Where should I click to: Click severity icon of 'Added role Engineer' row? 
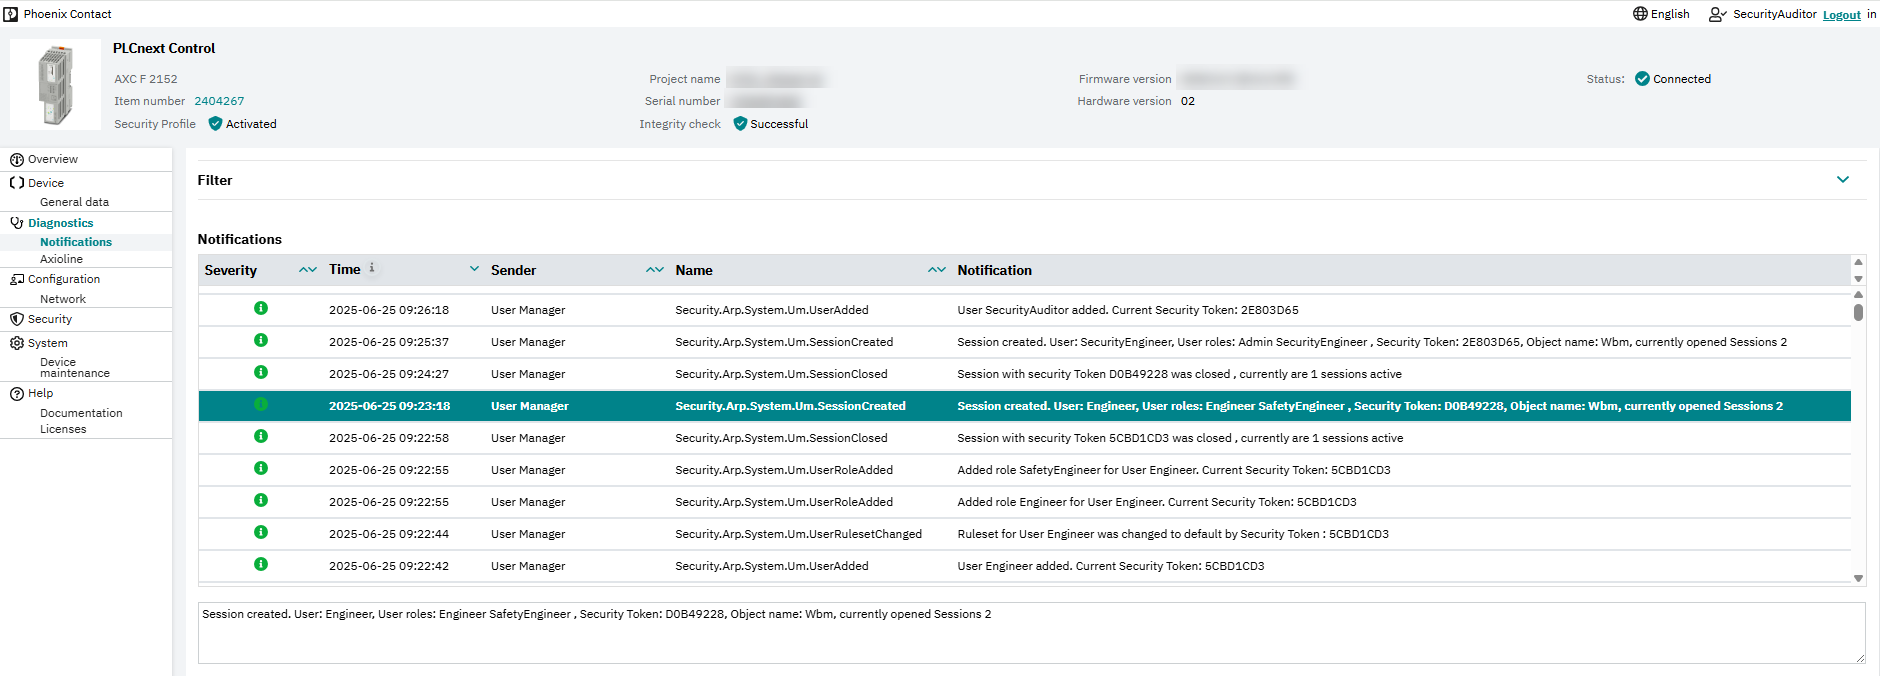tap(261, 500)
